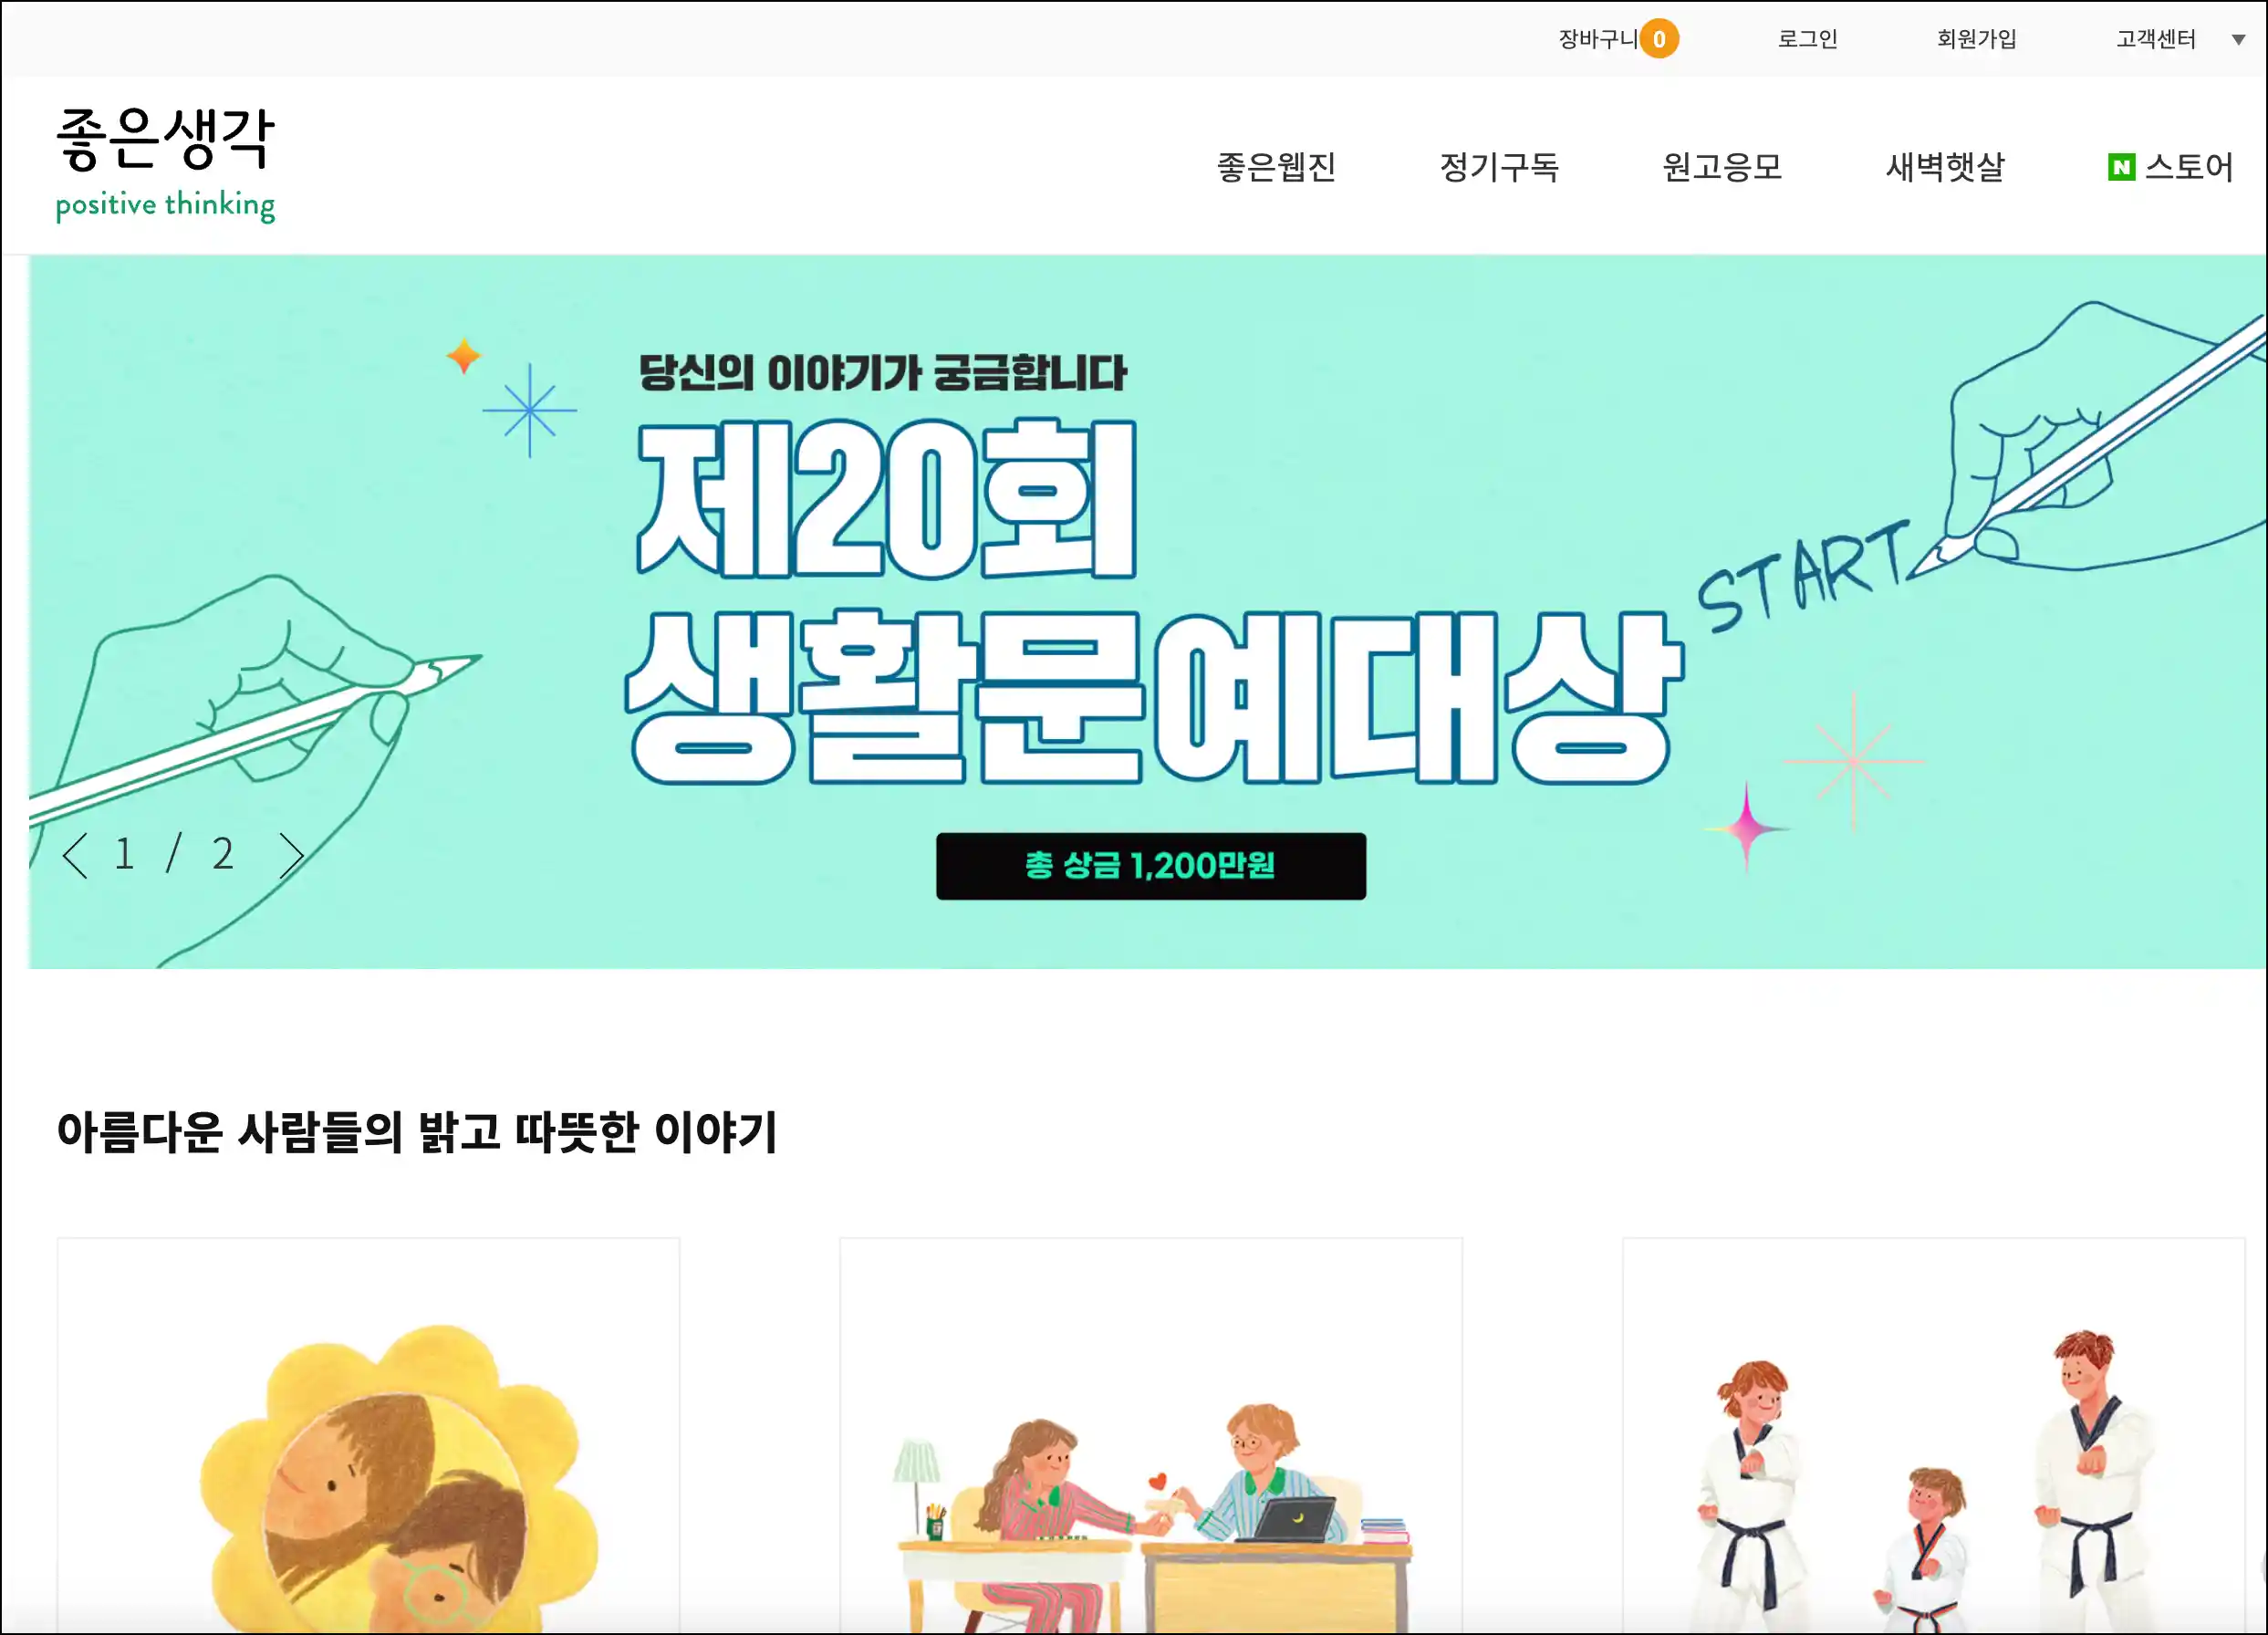The height and width of the screenshot is (1635, 2268).
Task: Go to previous banner slide arrow
Action: point(75,855)
